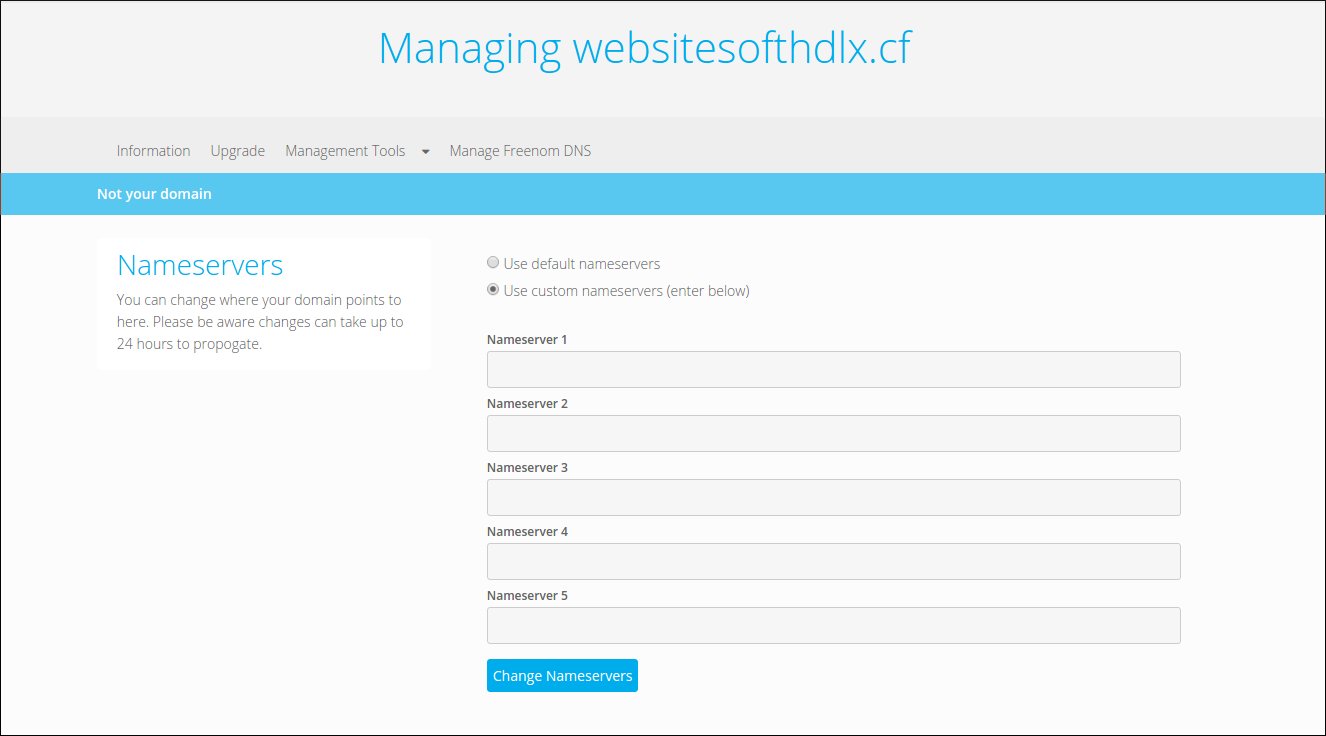The image size is (1326, 736).
Task: Focus the Nameserver 3 input field
Action: 833,497
